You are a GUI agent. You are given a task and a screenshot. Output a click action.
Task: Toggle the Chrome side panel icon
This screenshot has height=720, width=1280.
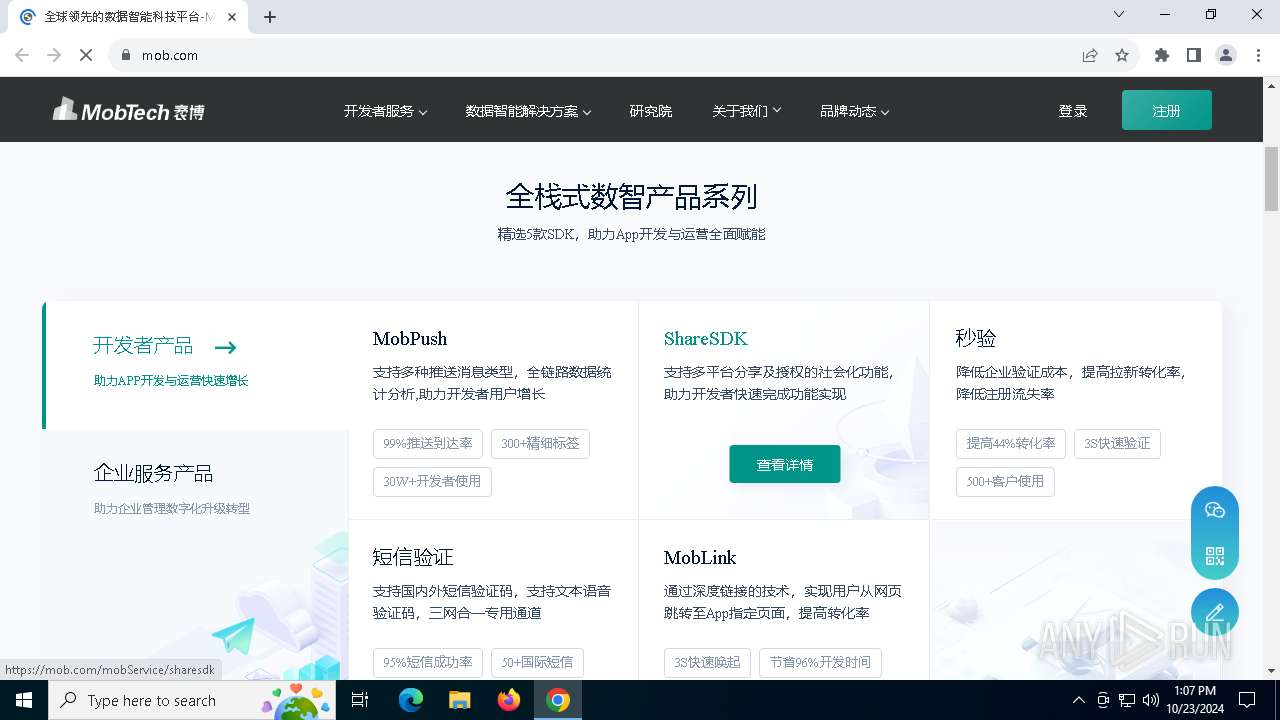(1194, 55)
